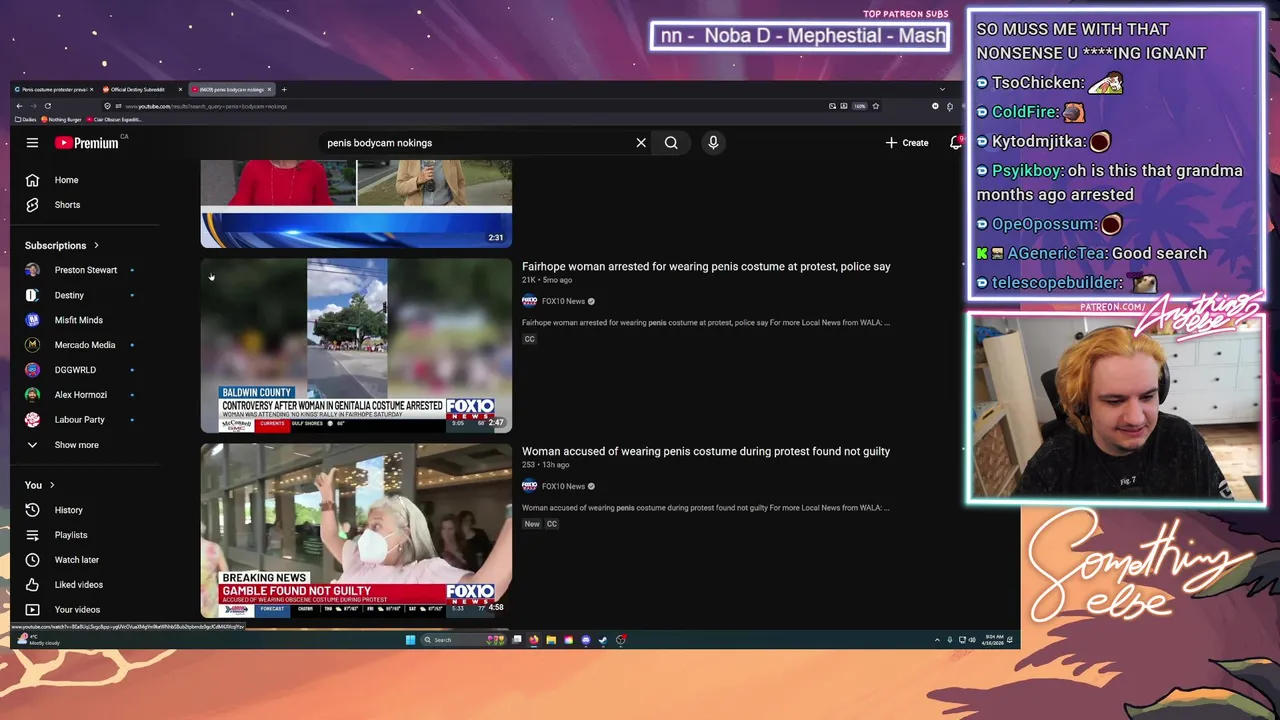Bookmark this page with the star icon
The height and width of the screenshot is (720, 1280).
(876, 106)
